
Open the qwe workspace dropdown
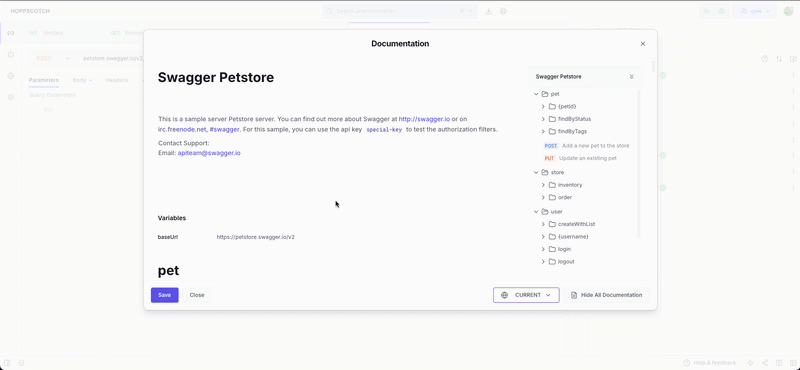coord(755,11)
